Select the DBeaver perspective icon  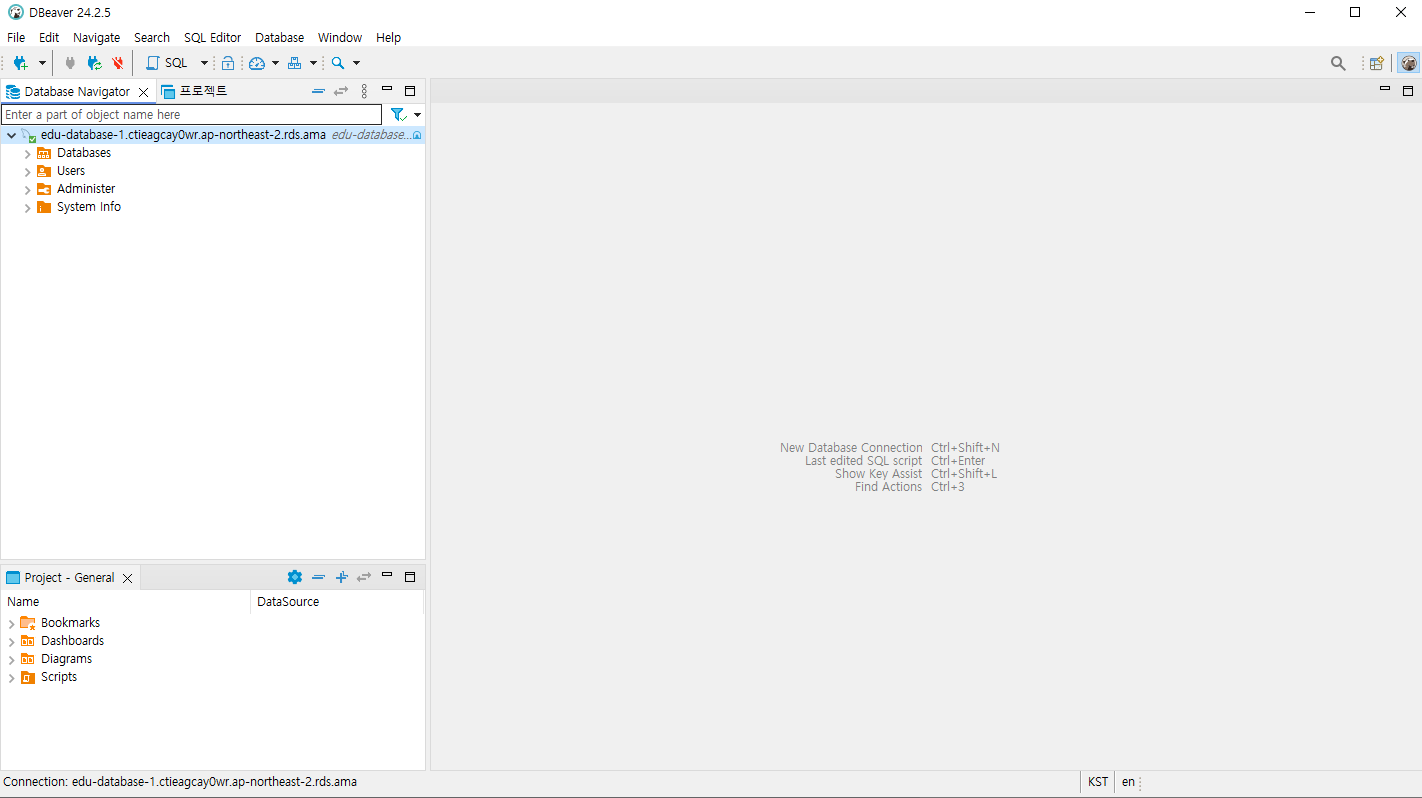tap(1408, 63)
